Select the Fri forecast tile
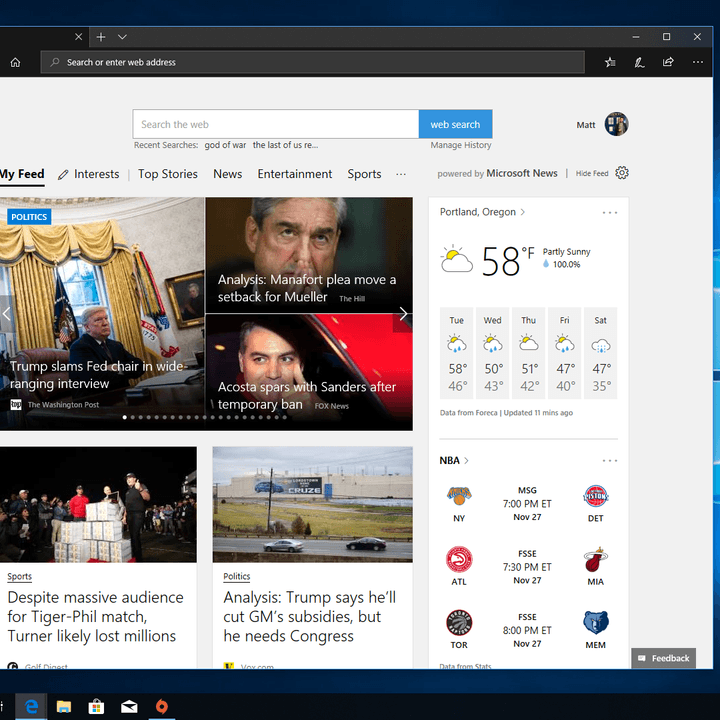This screenshot has width=720, height=720. [x=564, y=353]
